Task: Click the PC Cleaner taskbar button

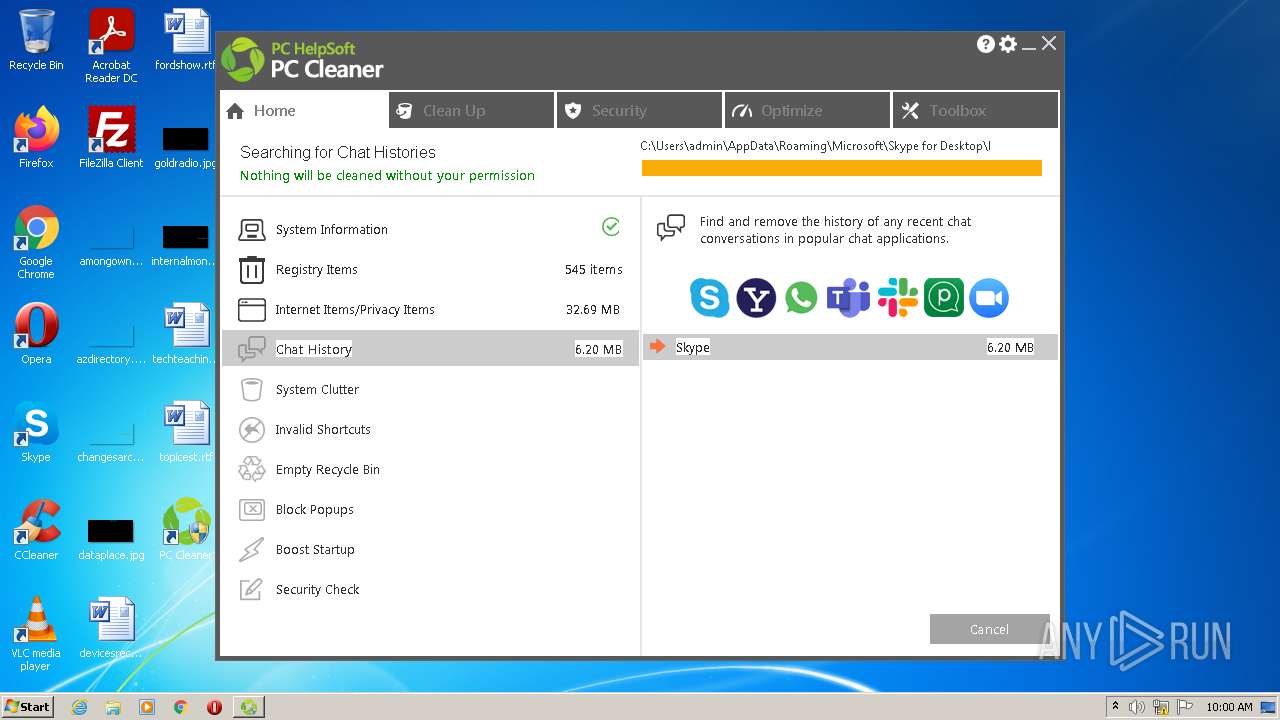Action: pos(249,707)
